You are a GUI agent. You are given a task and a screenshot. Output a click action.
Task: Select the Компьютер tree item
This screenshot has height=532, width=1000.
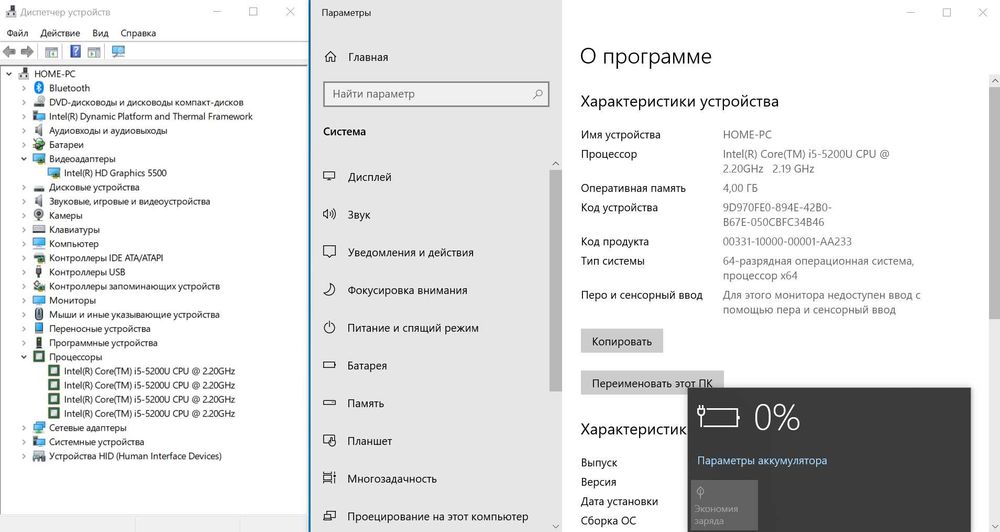[x=74, y=244]
